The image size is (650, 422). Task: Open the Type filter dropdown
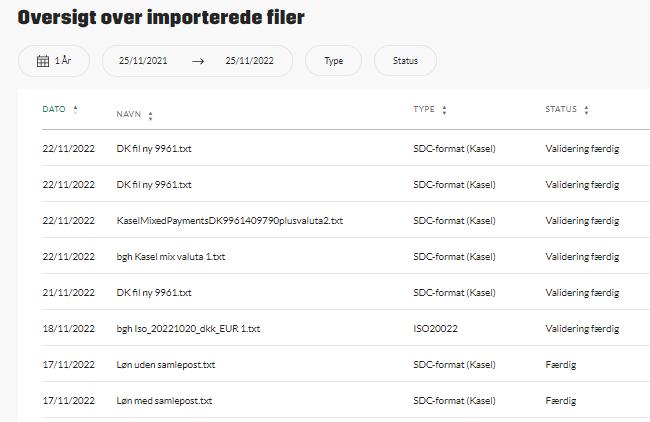[x=333, y=61]
